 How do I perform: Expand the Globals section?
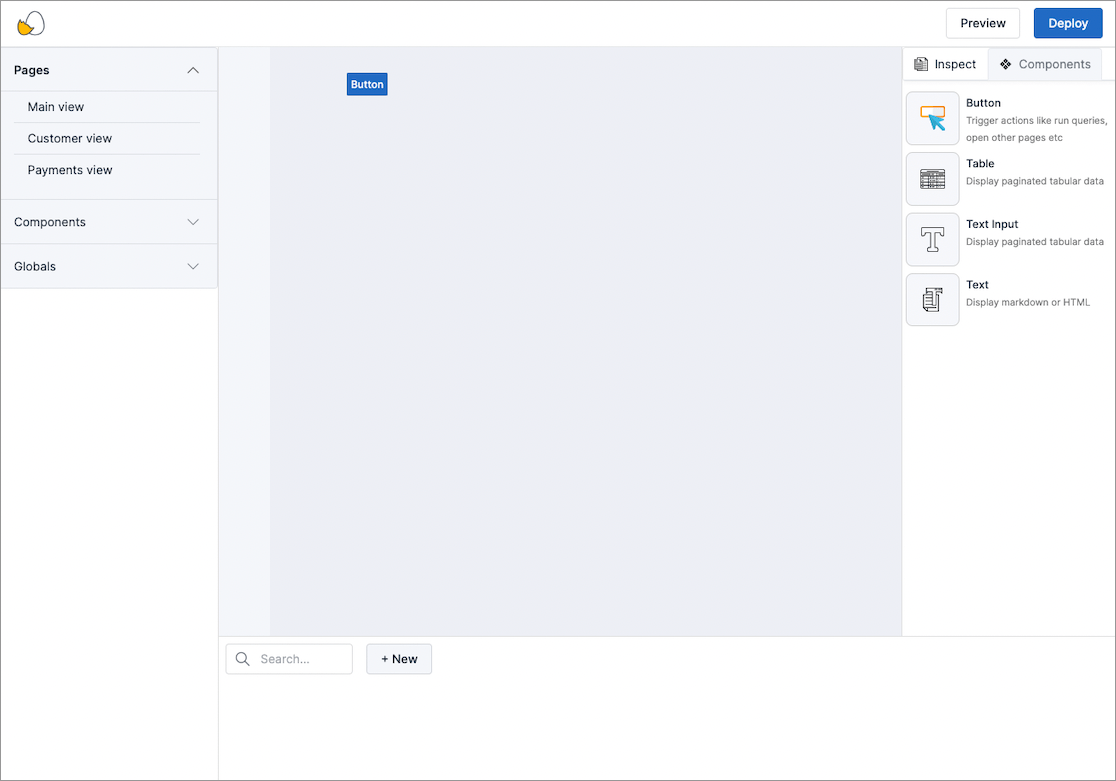[x=193, y=266]
